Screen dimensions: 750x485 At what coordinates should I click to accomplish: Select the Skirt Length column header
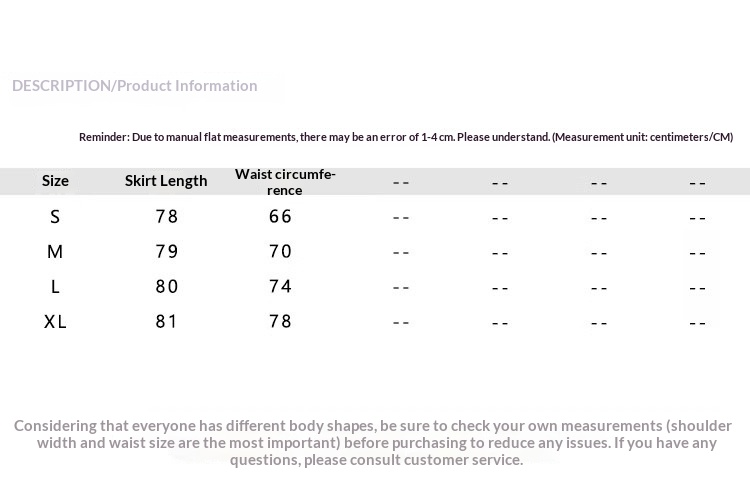click(166, 181)
